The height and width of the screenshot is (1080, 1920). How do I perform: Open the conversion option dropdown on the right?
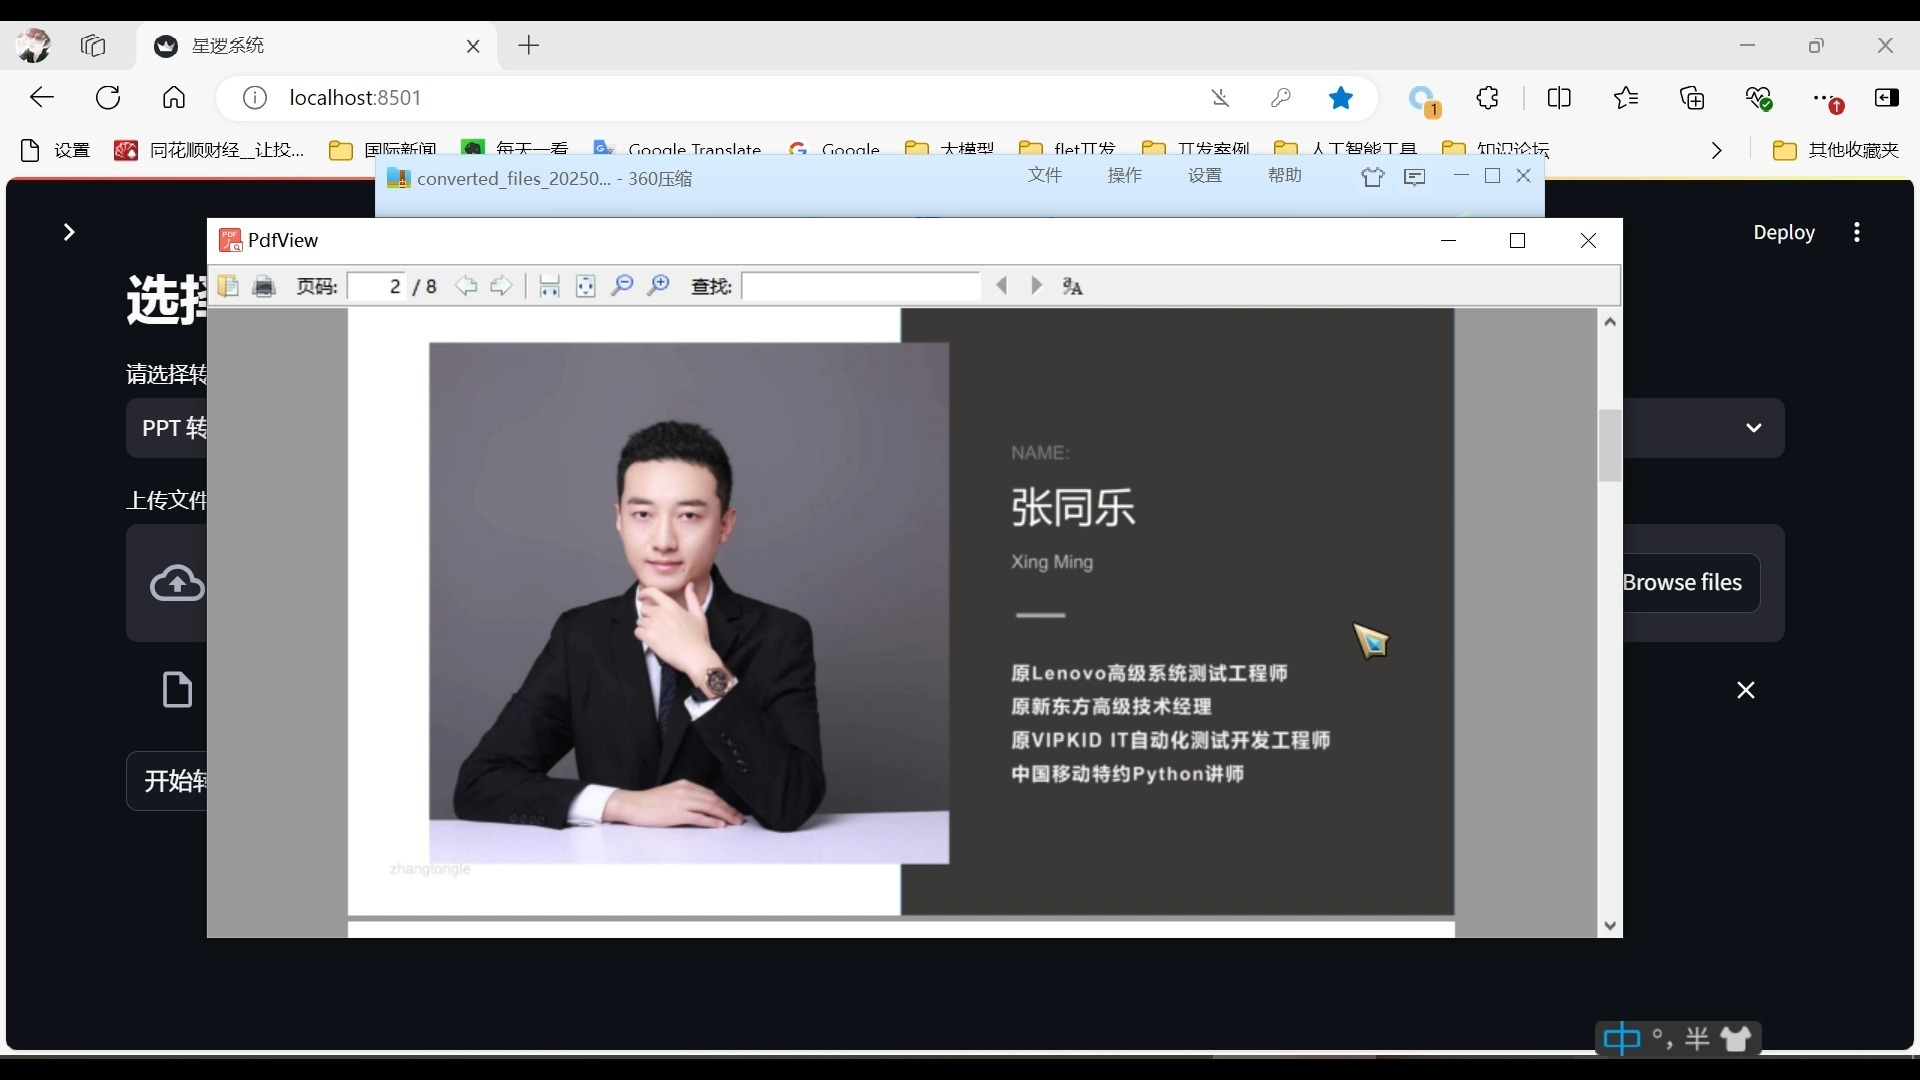click(x=1754, y=428)
